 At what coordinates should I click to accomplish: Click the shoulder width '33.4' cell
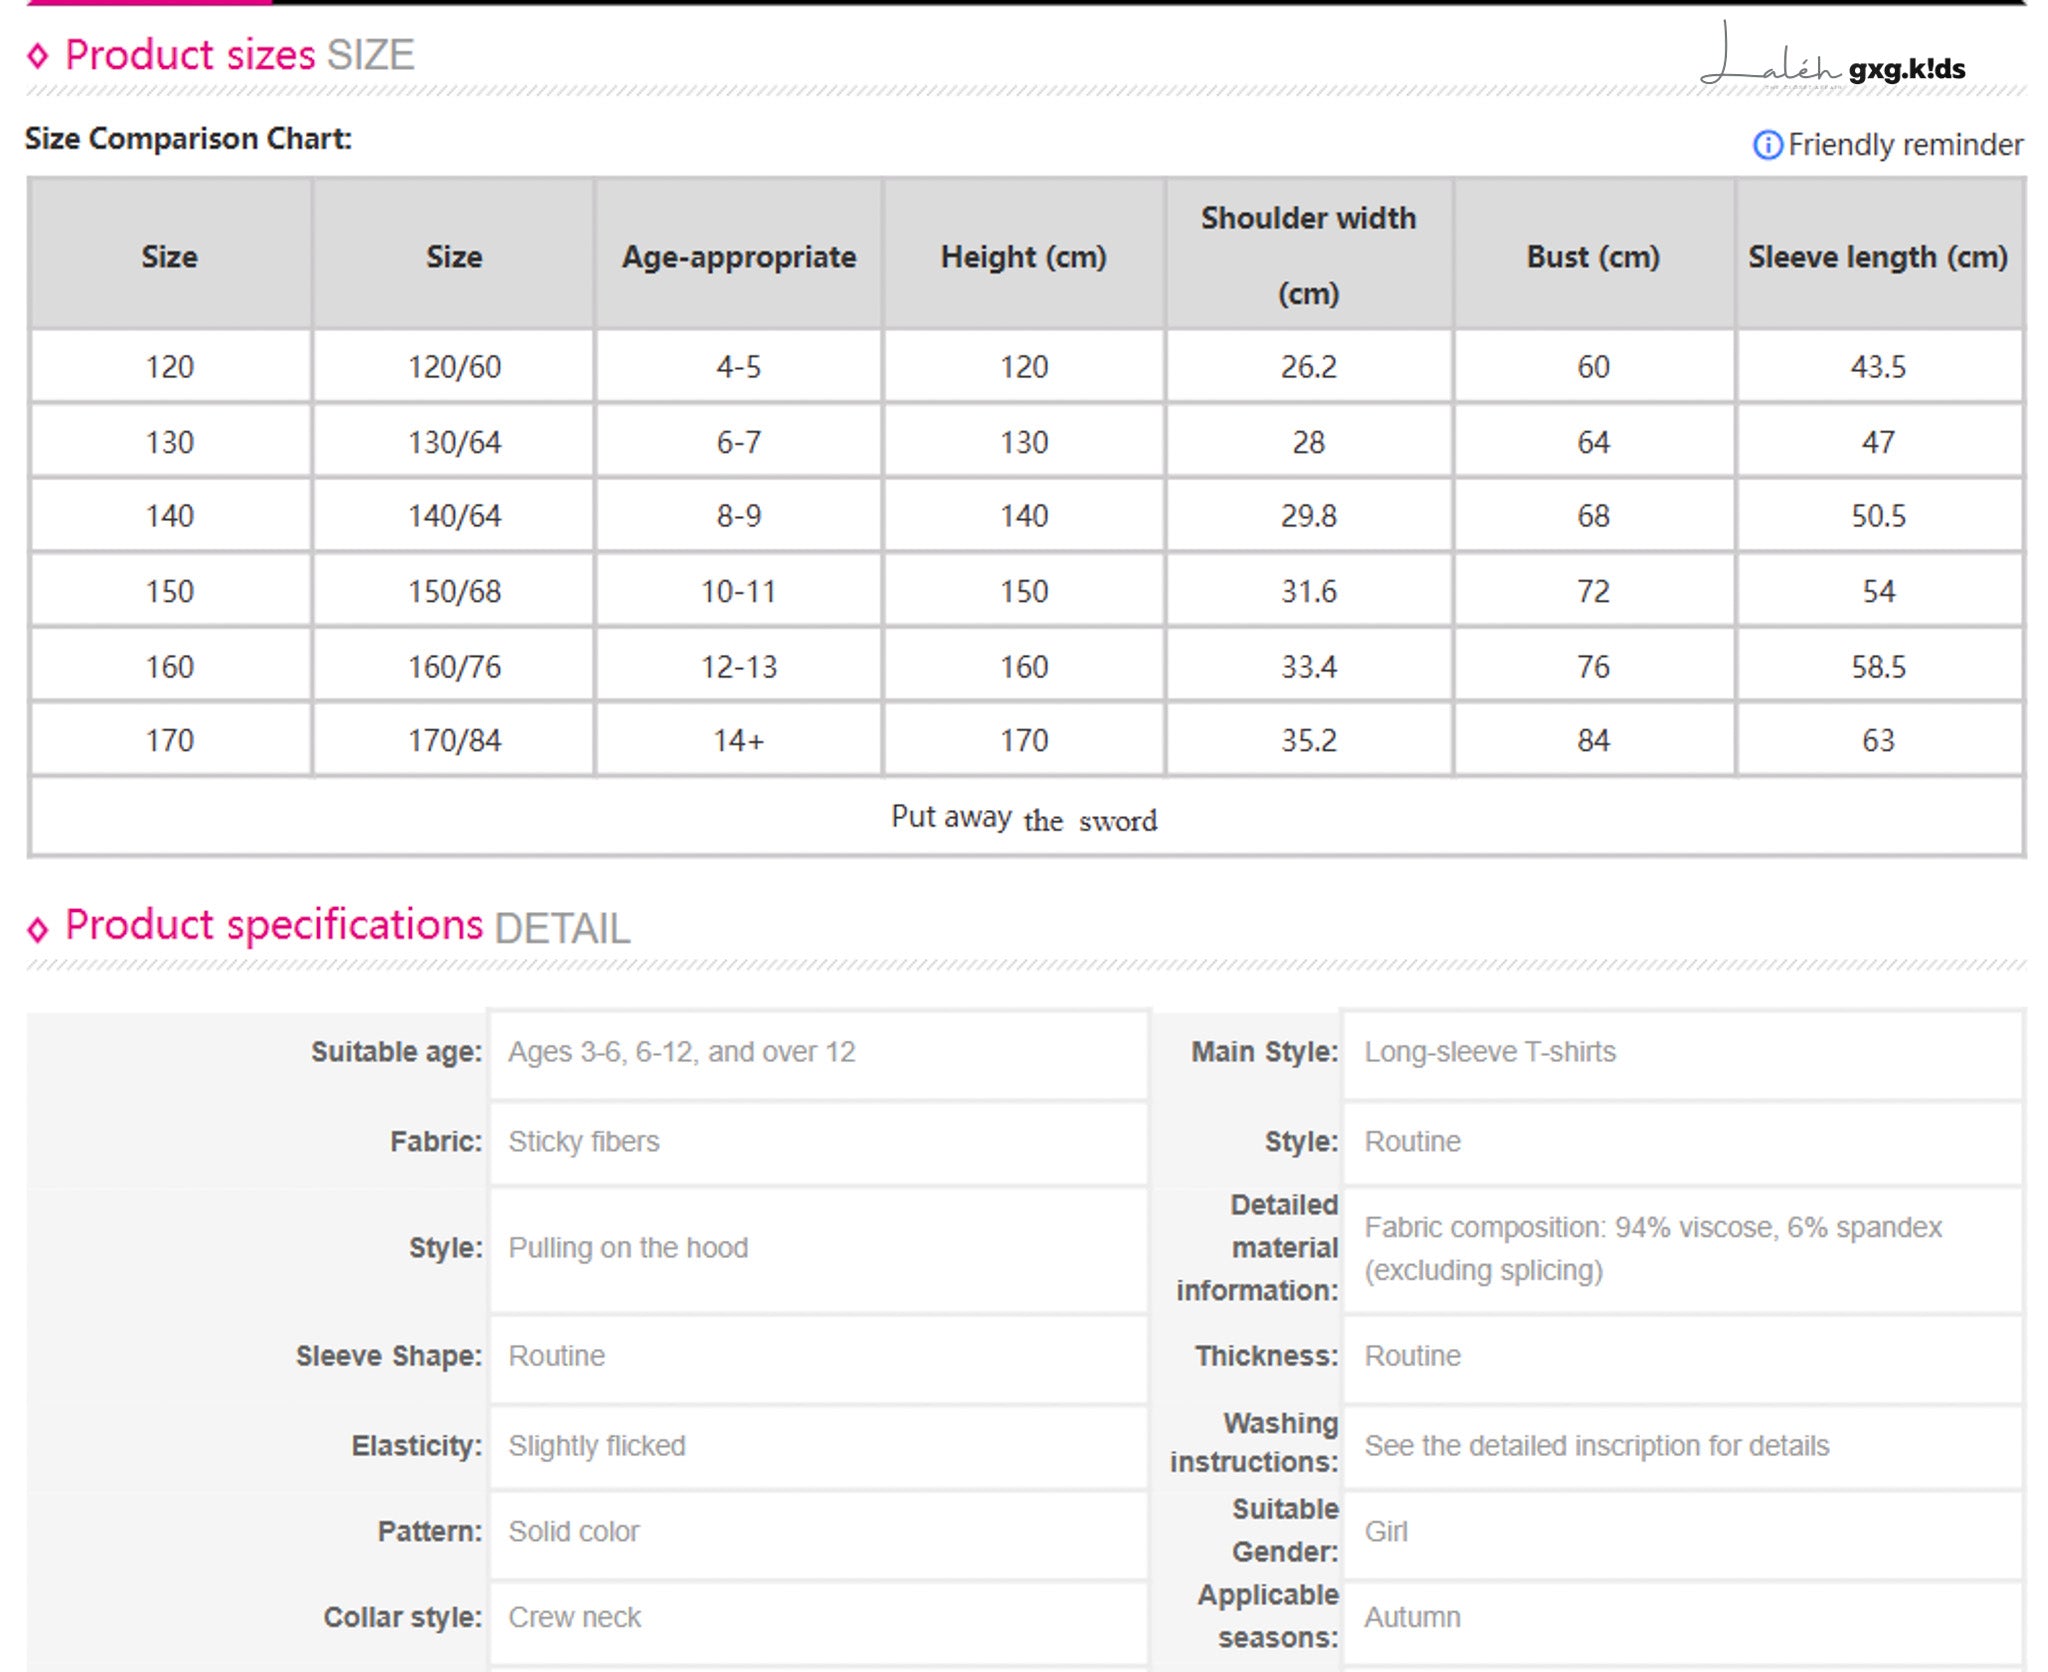click(1309, 667)
